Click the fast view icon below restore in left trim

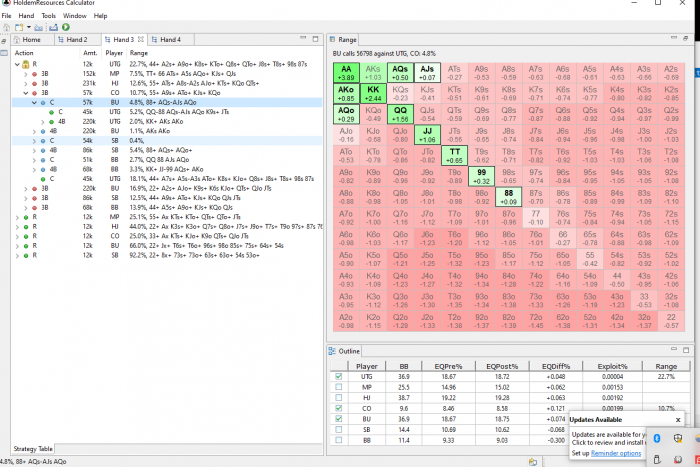click(x=4, y=53)
